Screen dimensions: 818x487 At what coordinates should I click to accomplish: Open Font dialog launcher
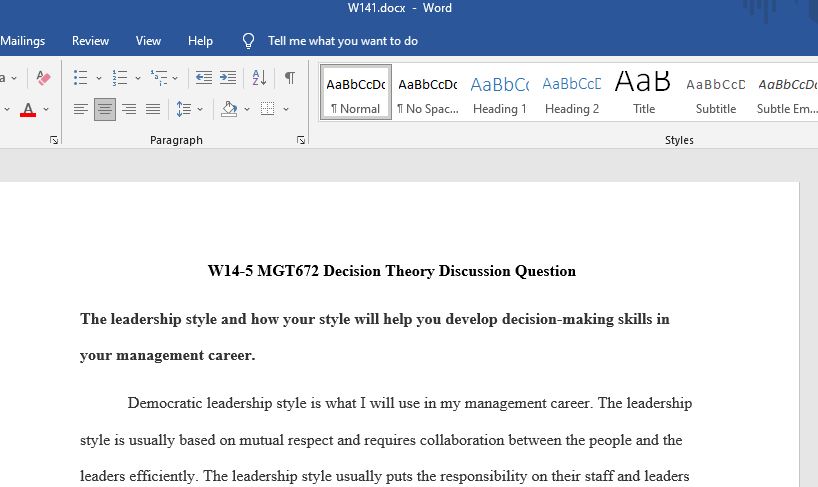(x=54, y=140)
